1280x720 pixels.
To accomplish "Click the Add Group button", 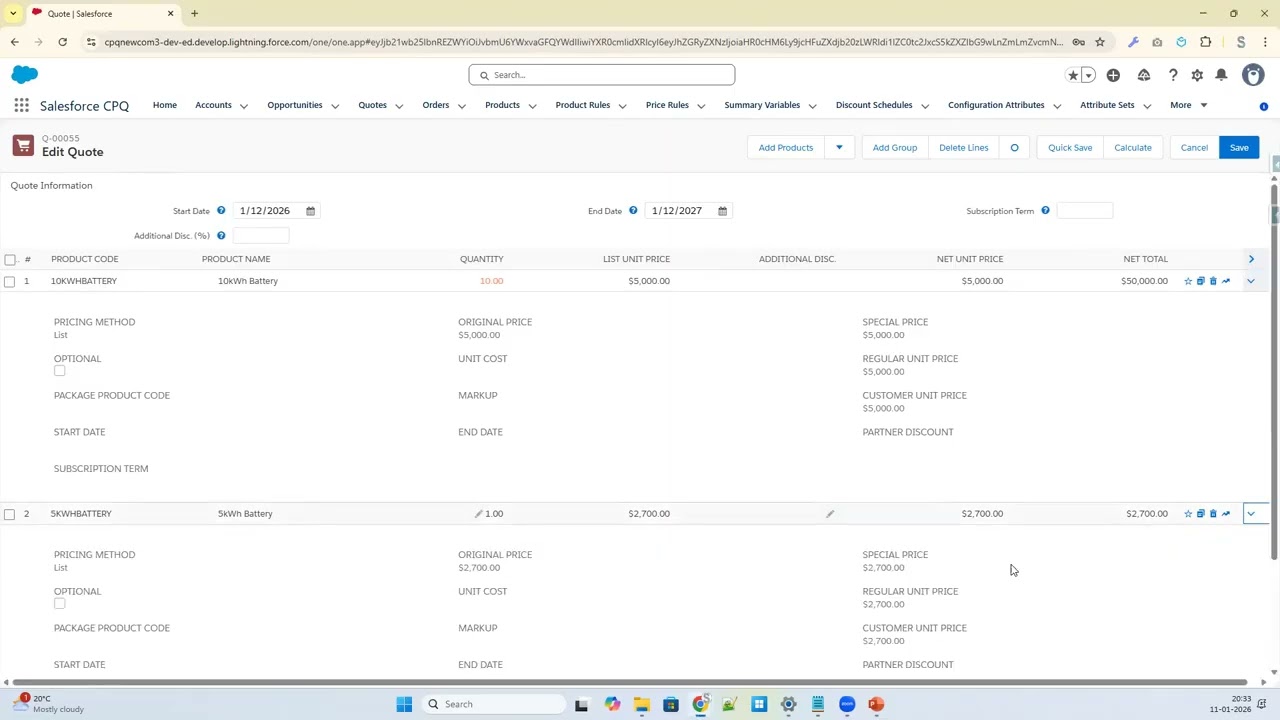I will tap(894, 148).
